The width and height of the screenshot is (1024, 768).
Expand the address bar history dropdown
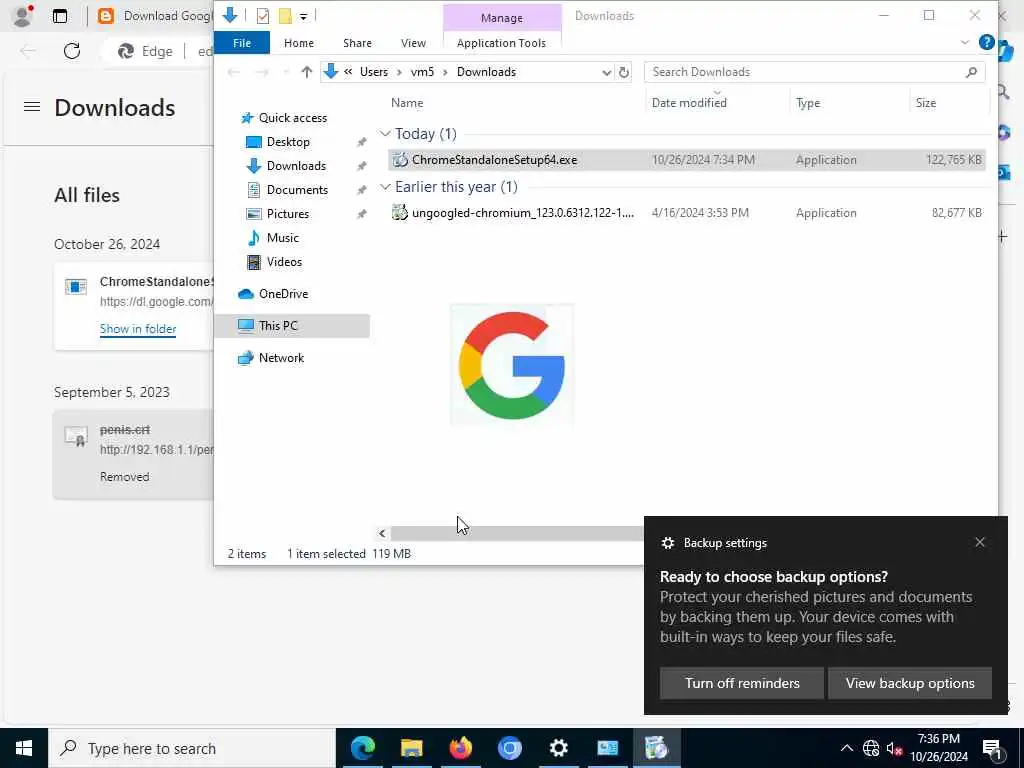tap(606, 72)
